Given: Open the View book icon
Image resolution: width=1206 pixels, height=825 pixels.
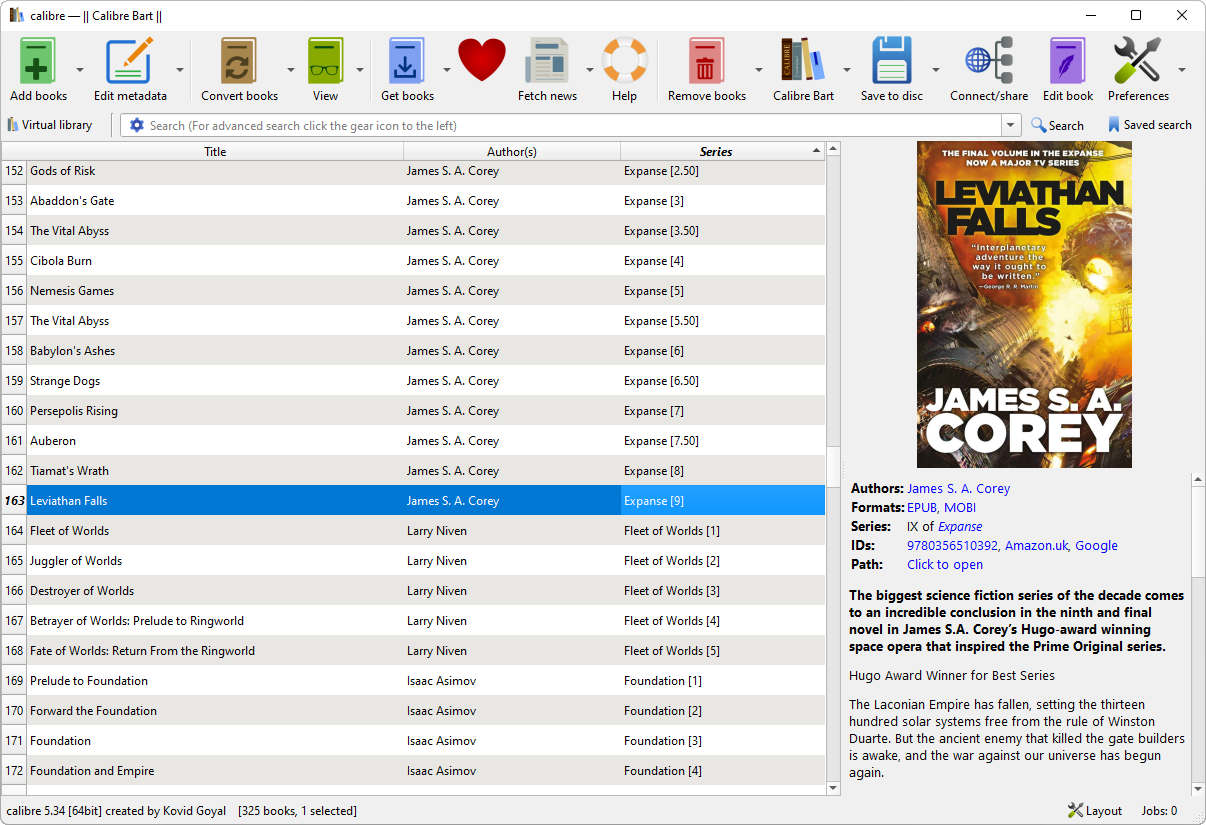Looking at the screenshot, I should point(325,61).
